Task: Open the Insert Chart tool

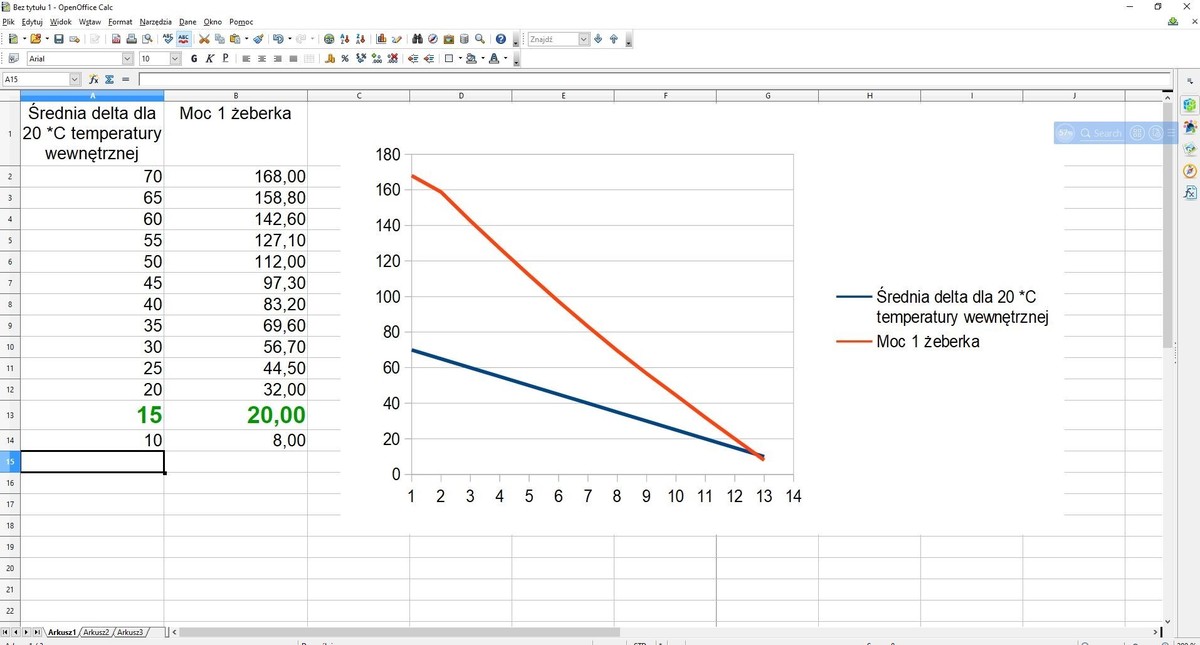Action: [382, 39]
